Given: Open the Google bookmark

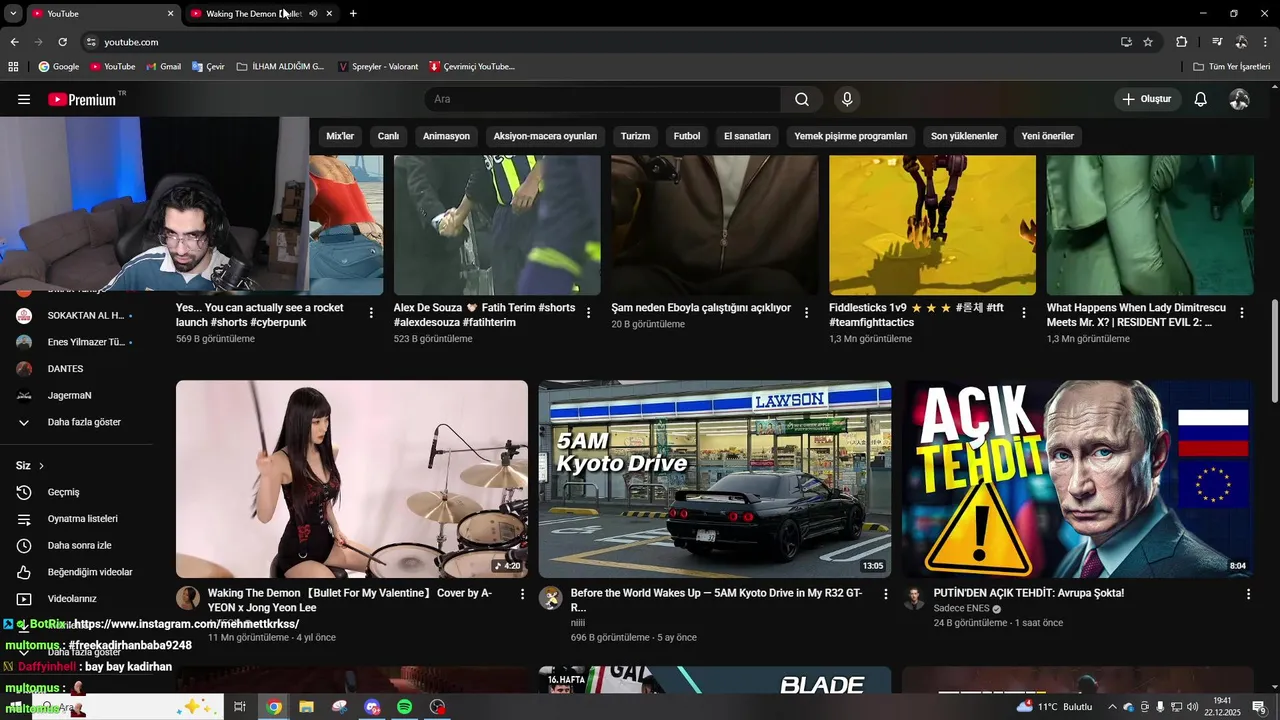Looking at the screenshot, I should click(59, 67).
